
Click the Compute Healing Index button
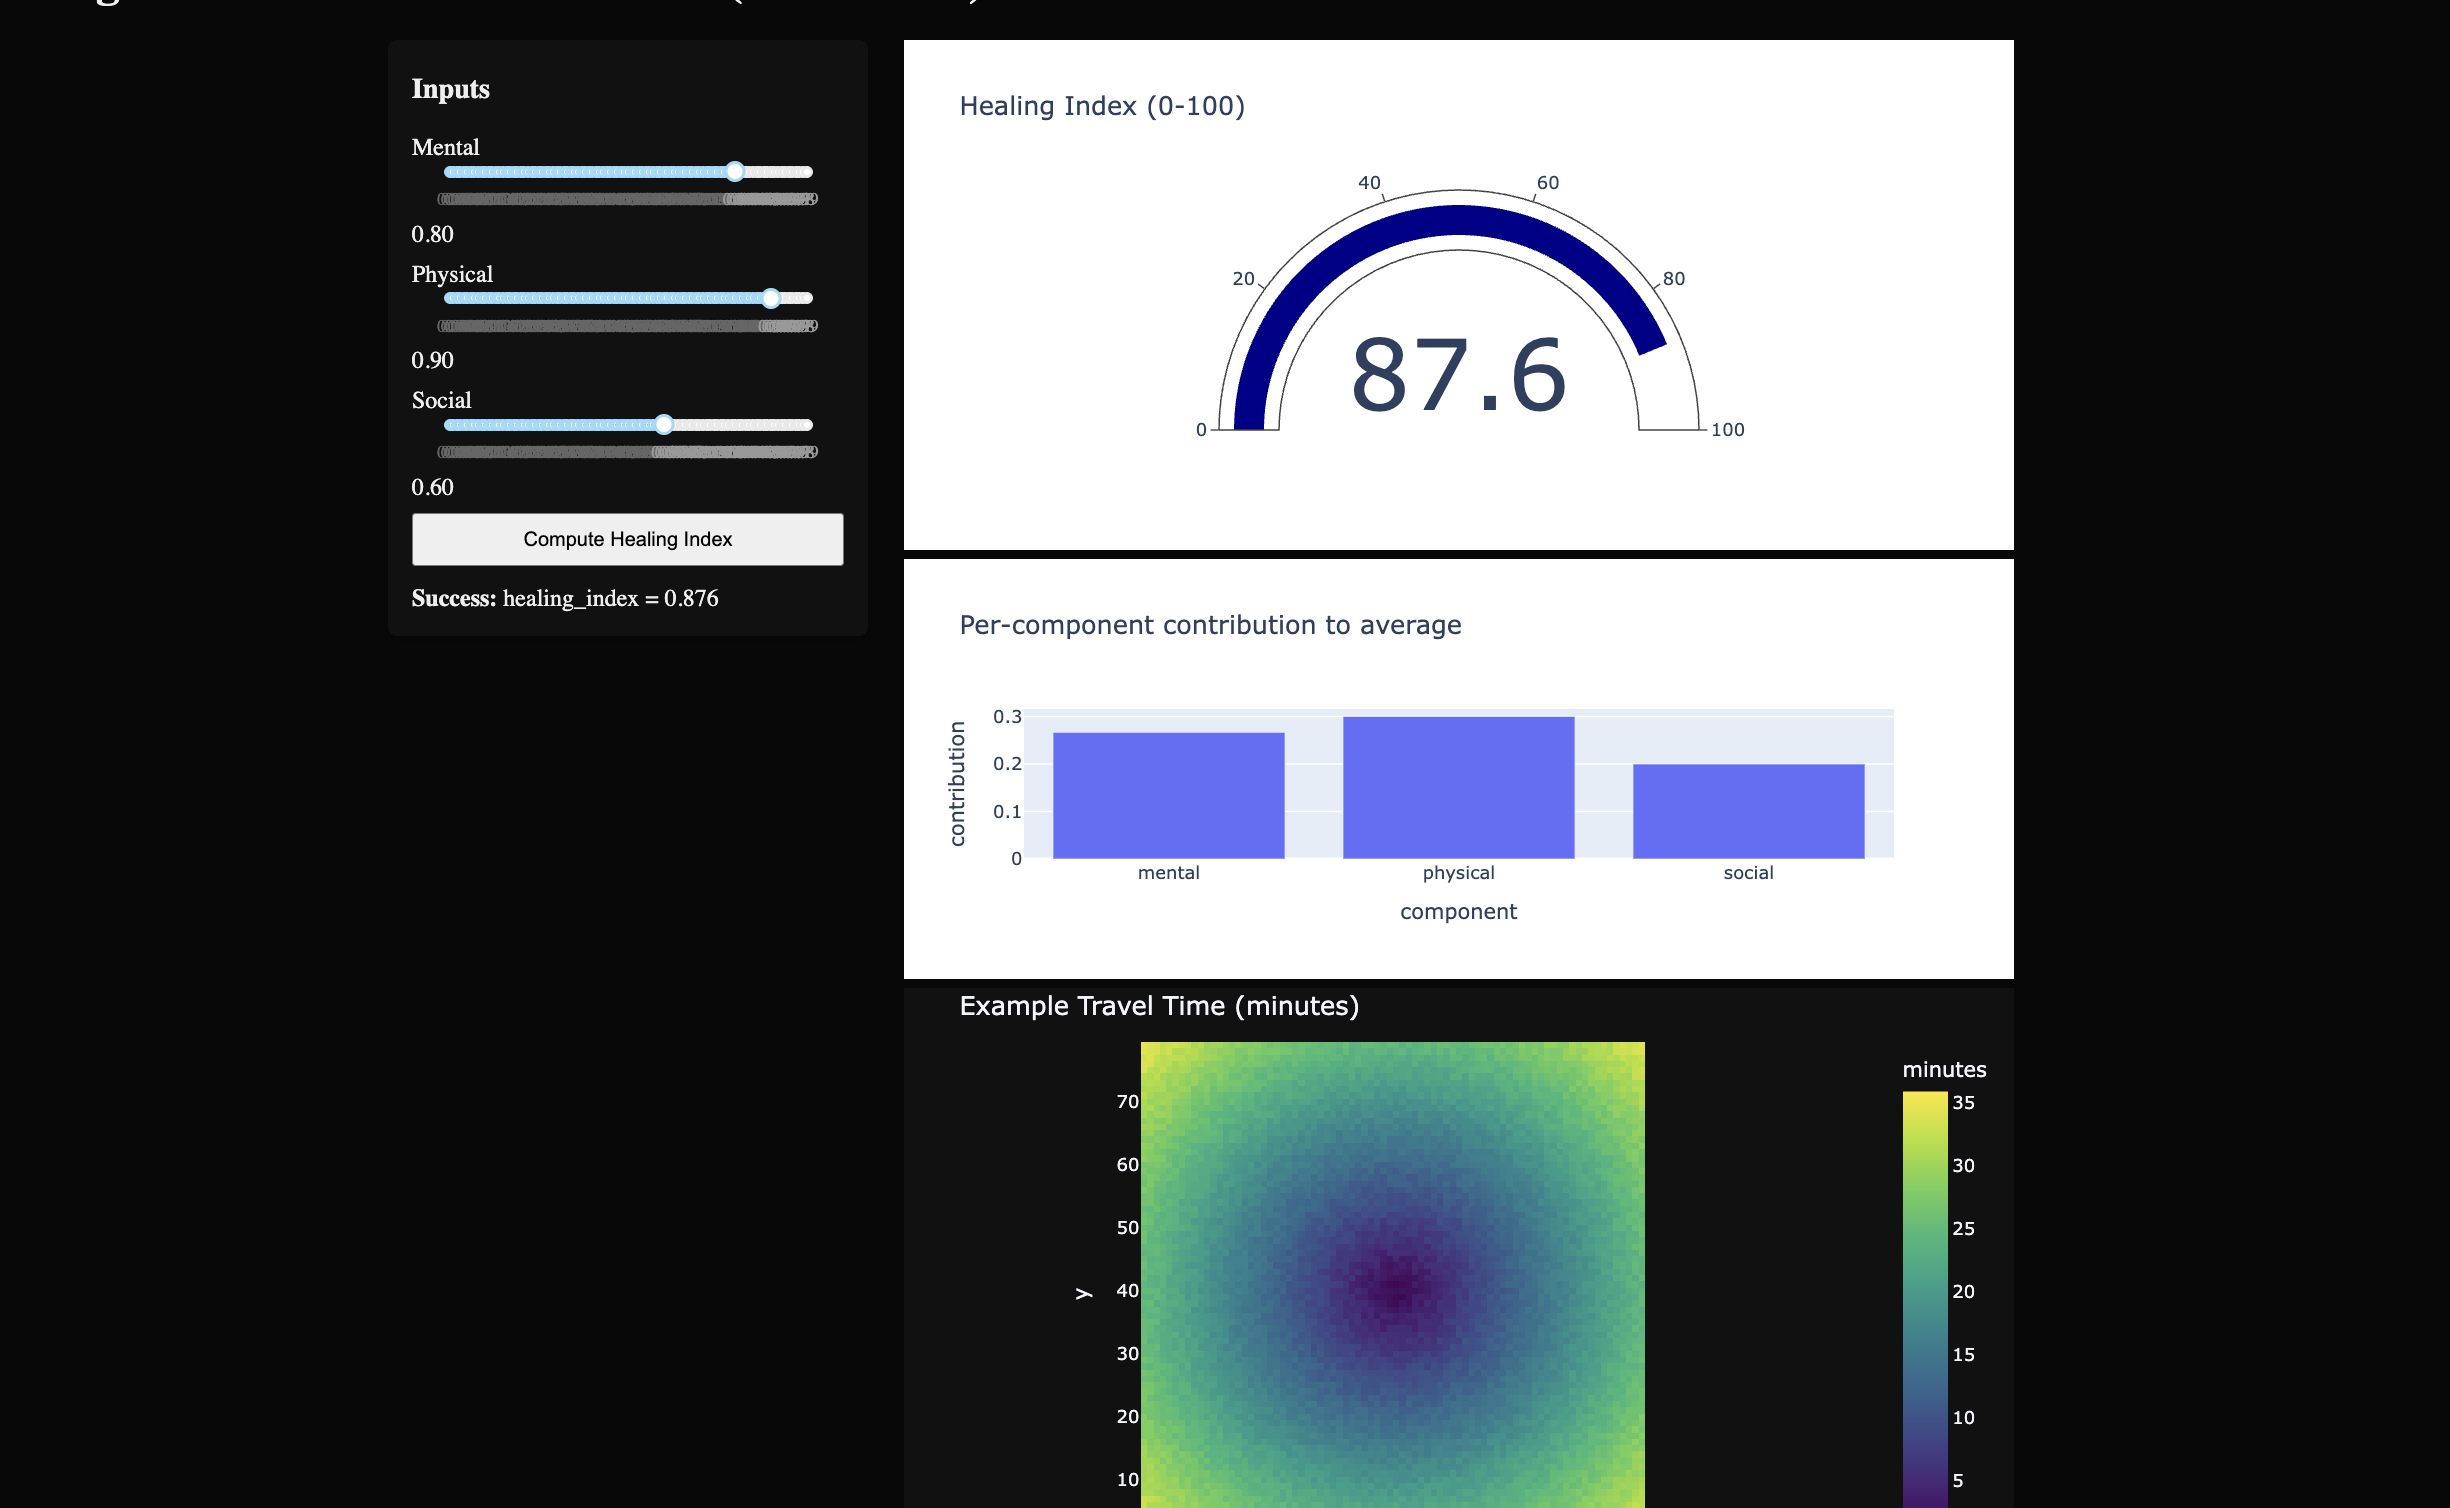627,539
